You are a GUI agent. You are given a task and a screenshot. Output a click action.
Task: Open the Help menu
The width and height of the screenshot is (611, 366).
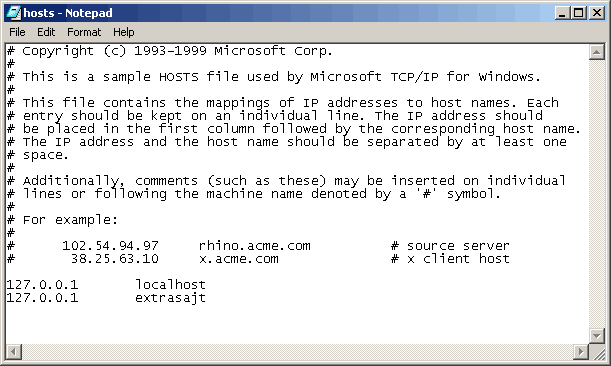(124, 32)
